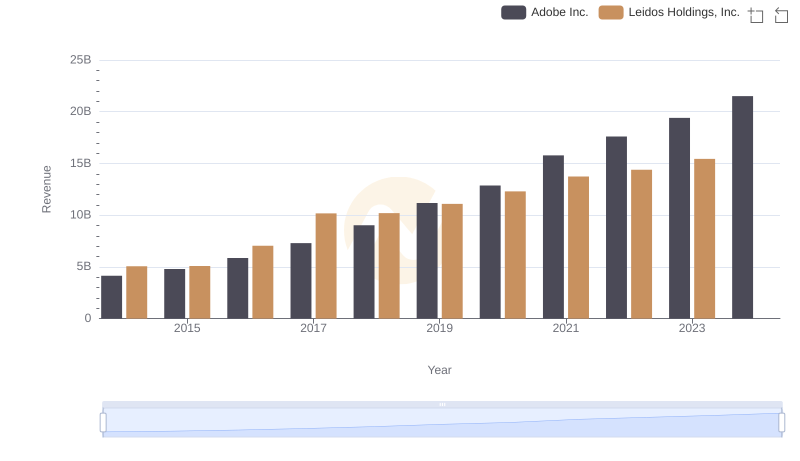Click the Adobe bar for 2018
The height and width of the screenshot is (461, 800).
(x=364, y=272)
